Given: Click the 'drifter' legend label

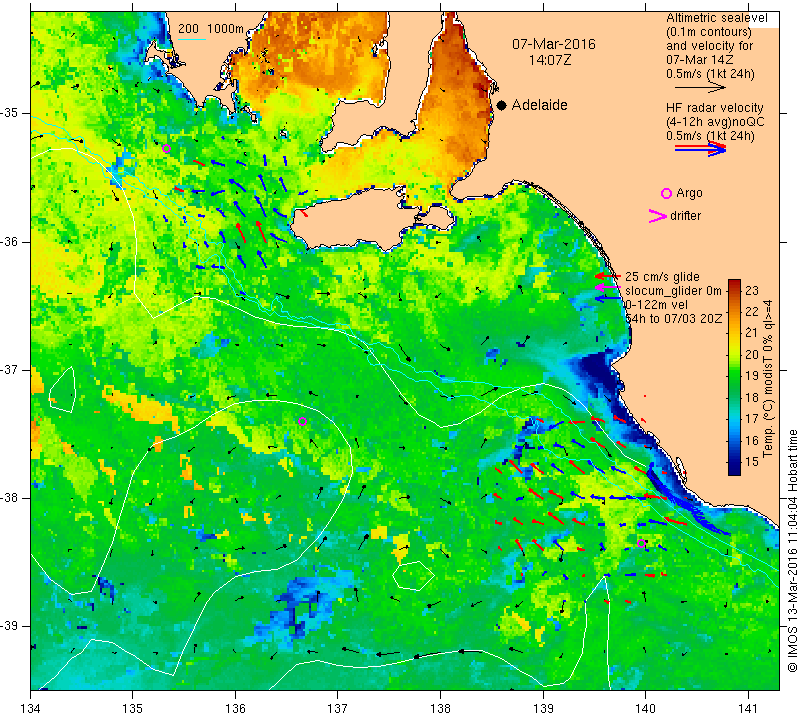Looking at the screenshot, I should click(685, 216).
